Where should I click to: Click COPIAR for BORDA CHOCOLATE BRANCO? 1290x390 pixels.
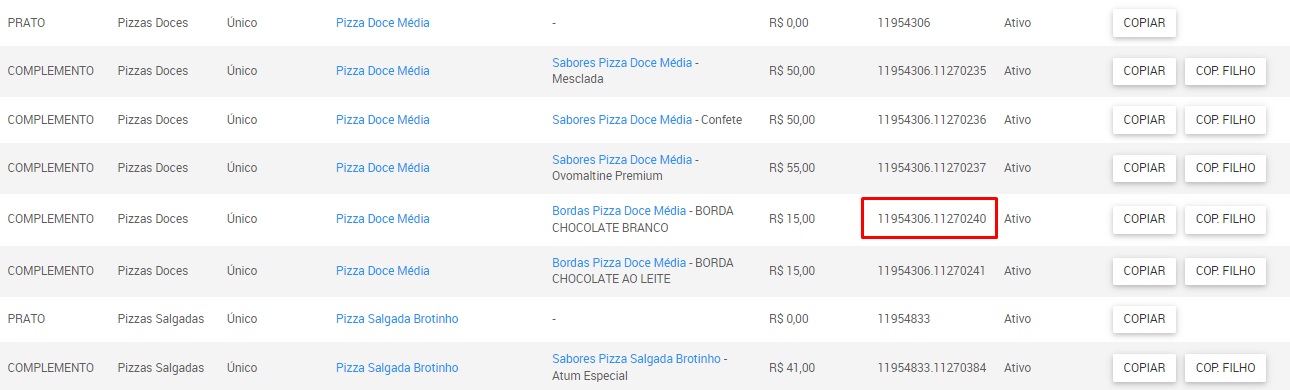click(x=1144, y=219)
